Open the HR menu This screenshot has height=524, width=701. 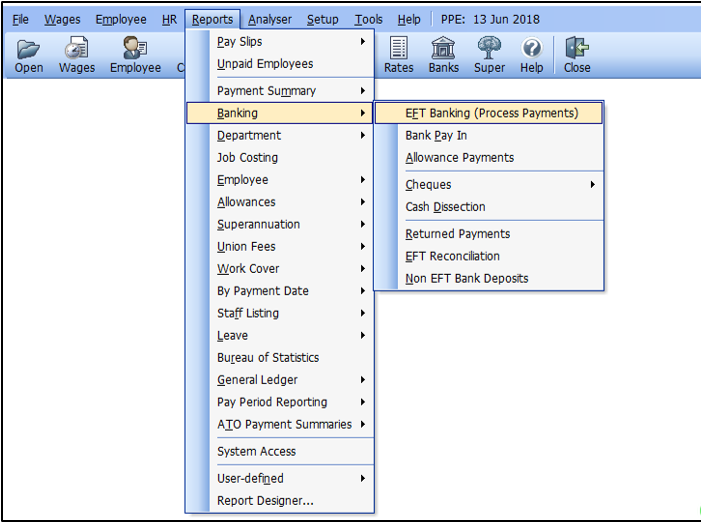click(169, 20)
